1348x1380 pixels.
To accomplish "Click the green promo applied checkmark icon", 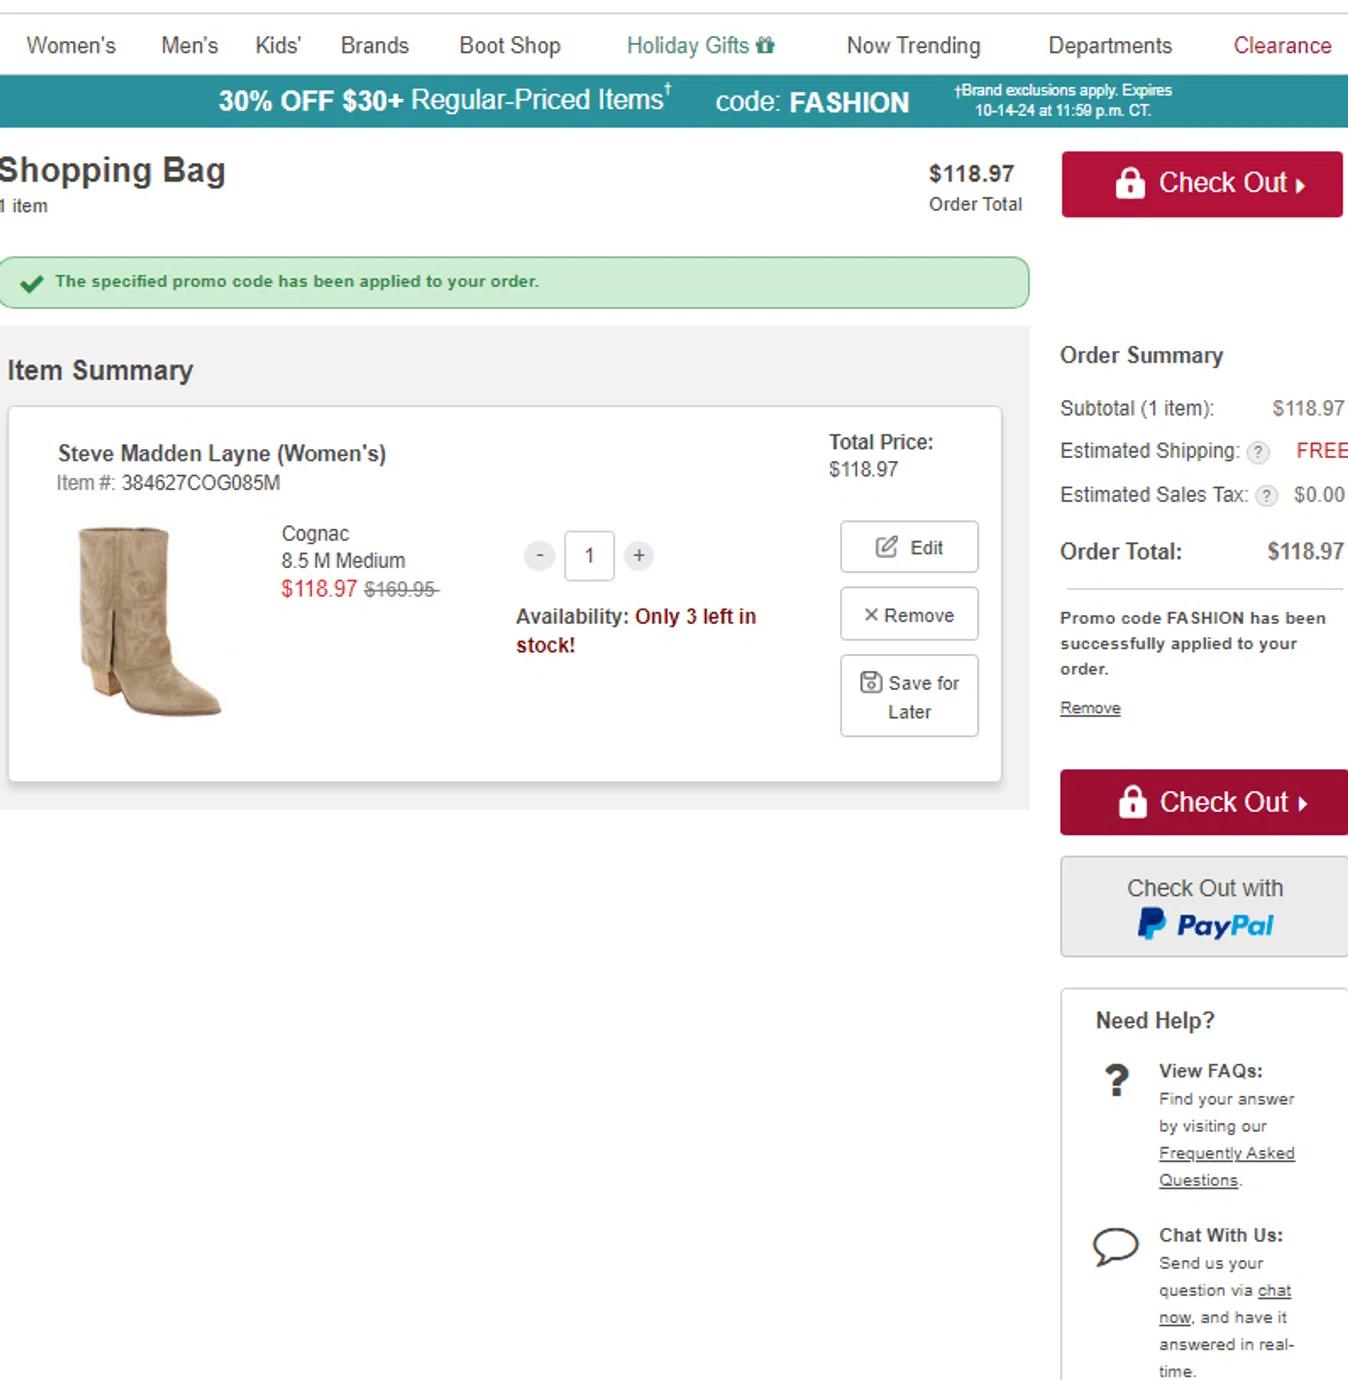I will click(x=32, y=283).
